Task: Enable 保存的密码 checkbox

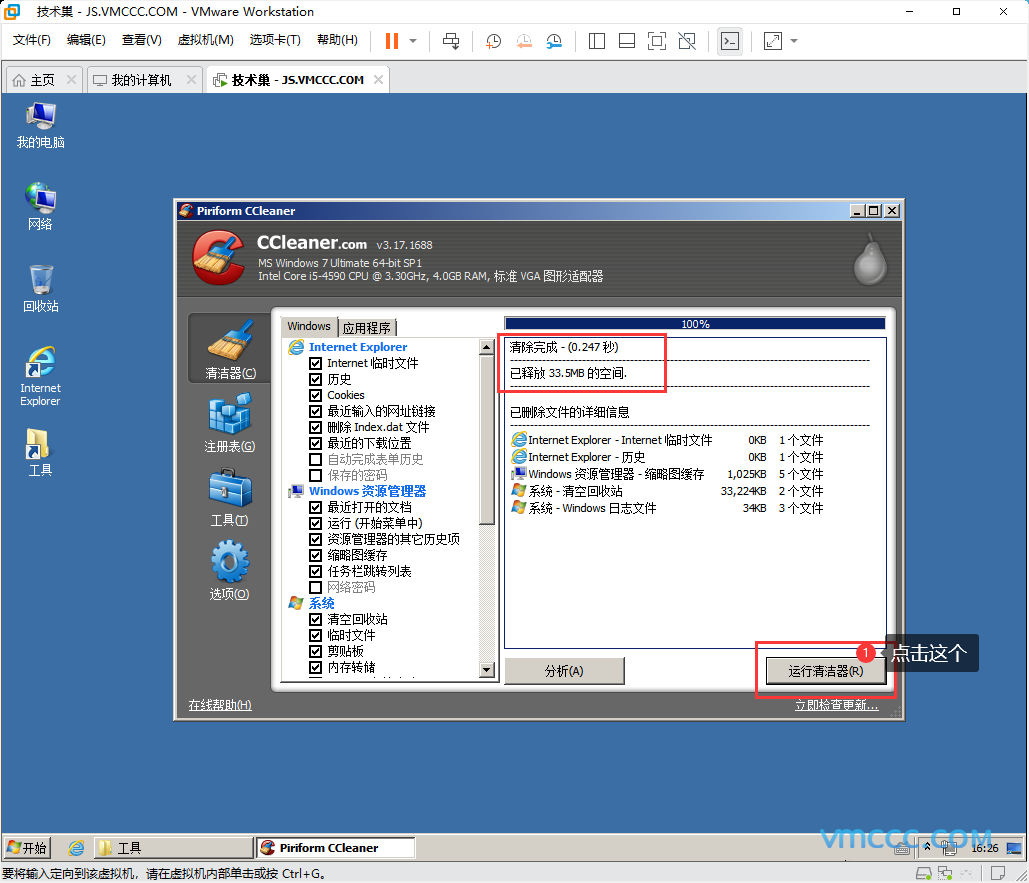Action: coord(316,475)
